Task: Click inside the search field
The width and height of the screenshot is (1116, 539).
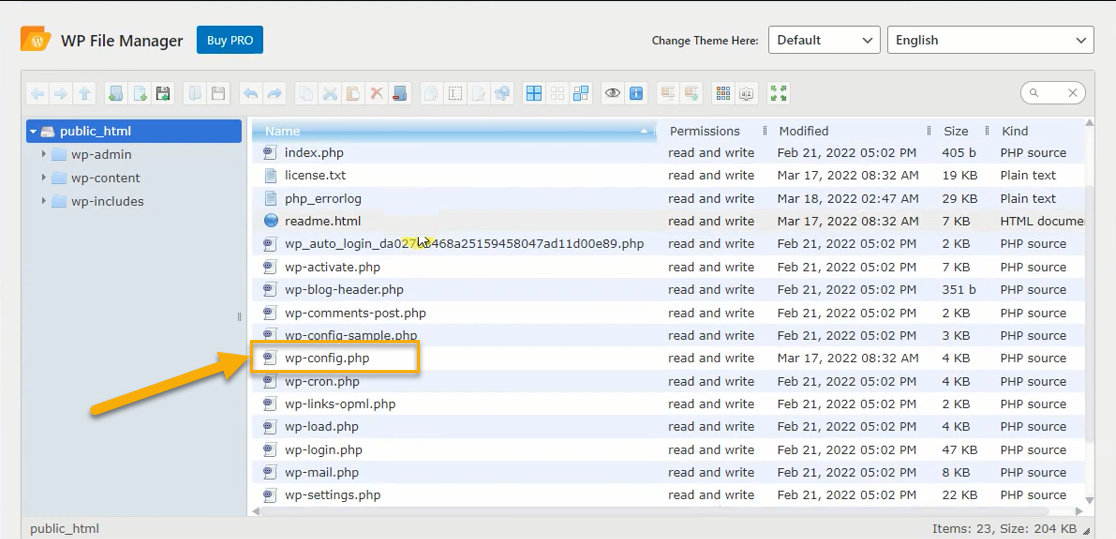Action: pos(1053,93)
